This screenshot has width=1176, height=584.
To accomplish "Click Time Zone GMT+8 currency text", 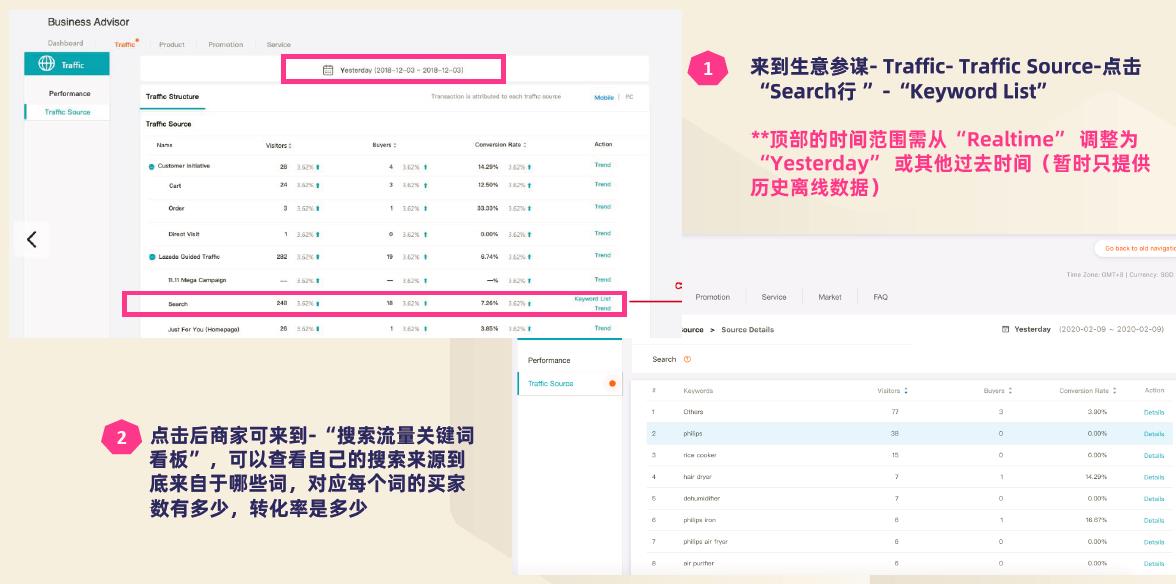I will (1120, 275).
